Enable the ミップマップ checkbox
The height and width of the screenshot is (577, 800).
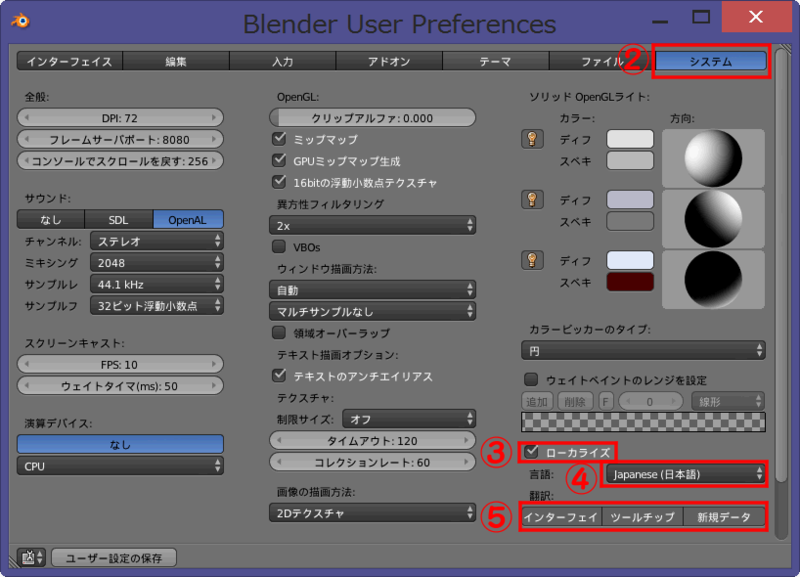click(x=279, y=139)
